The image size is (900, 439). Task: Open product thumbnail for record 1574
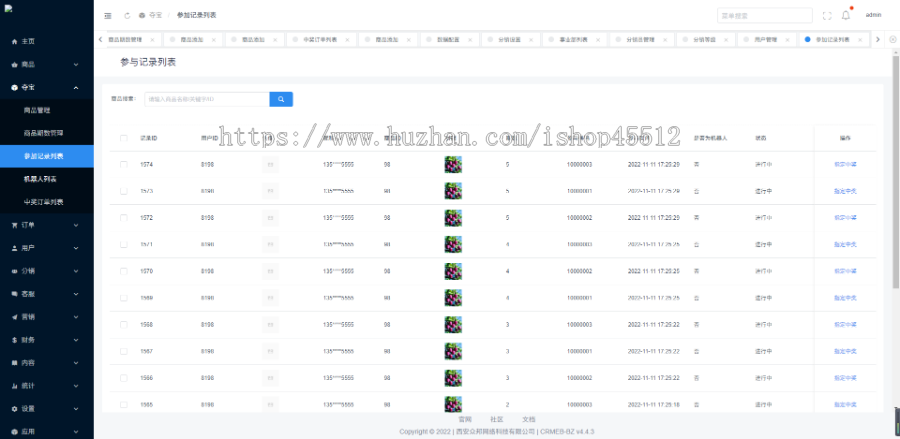tap(453, 165)
